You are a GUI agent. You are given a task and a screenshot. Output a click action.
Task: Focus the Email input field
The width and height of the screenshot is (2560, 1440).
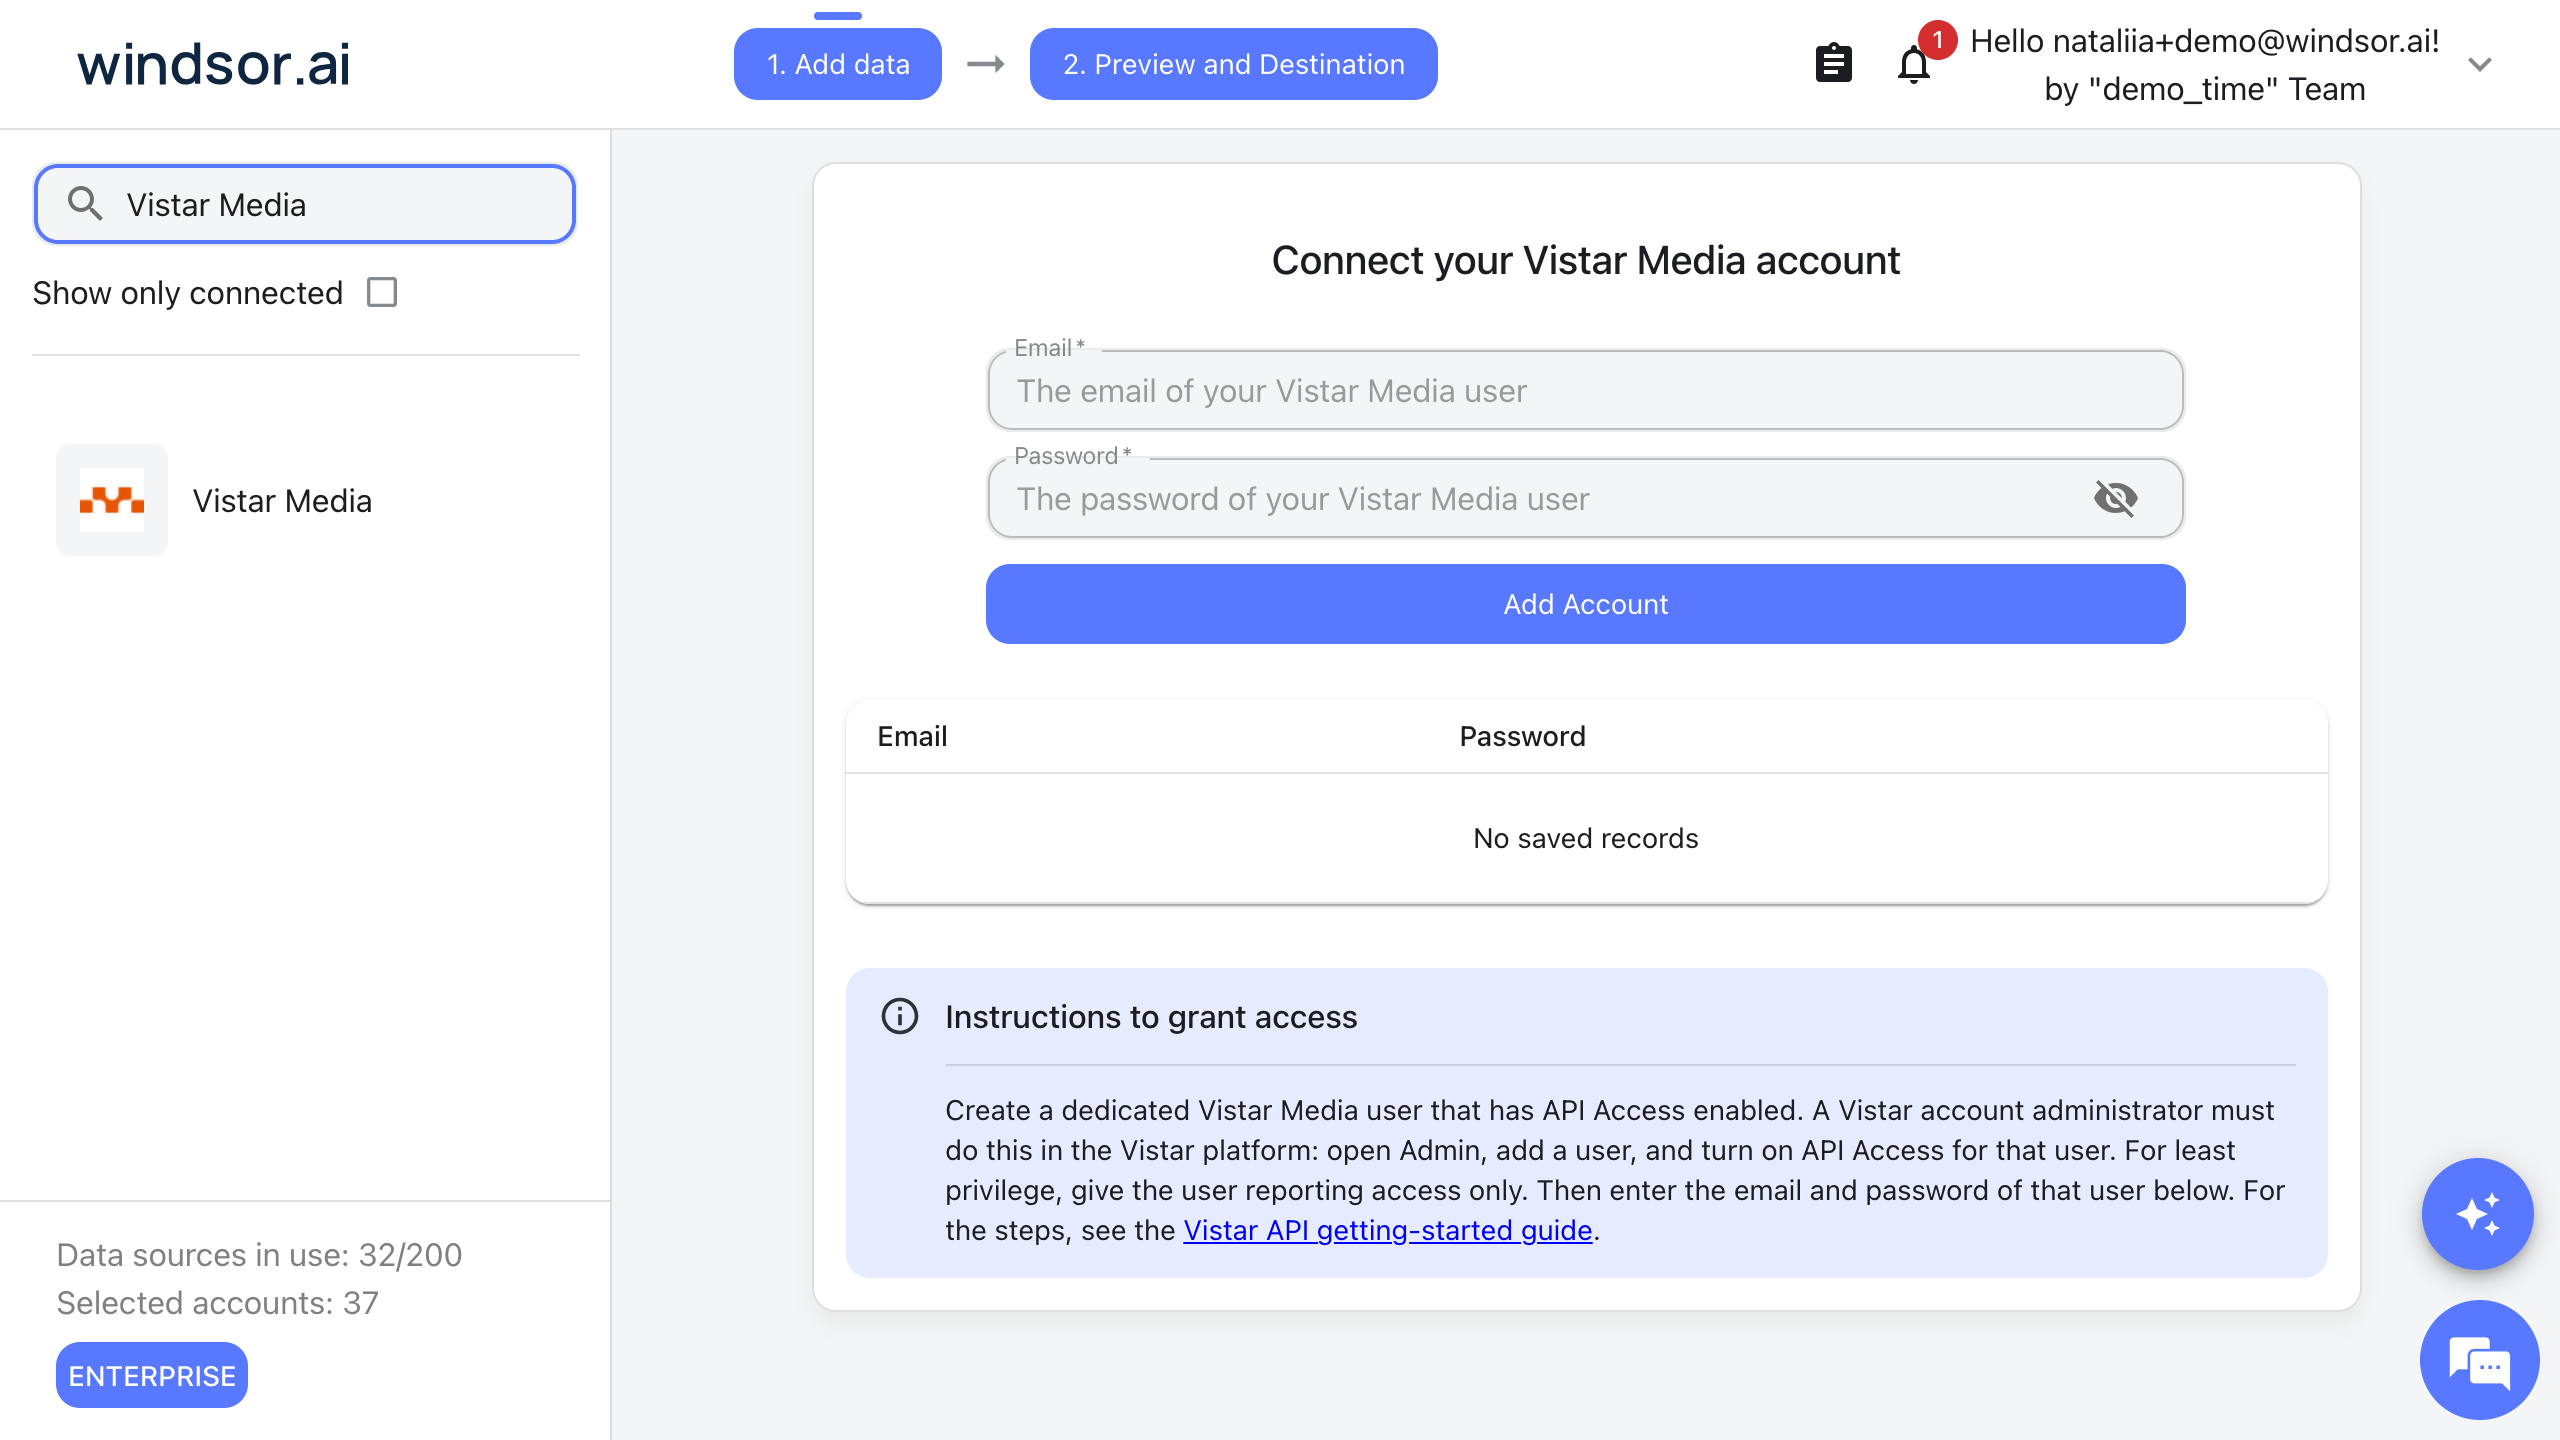(1586, 390)
